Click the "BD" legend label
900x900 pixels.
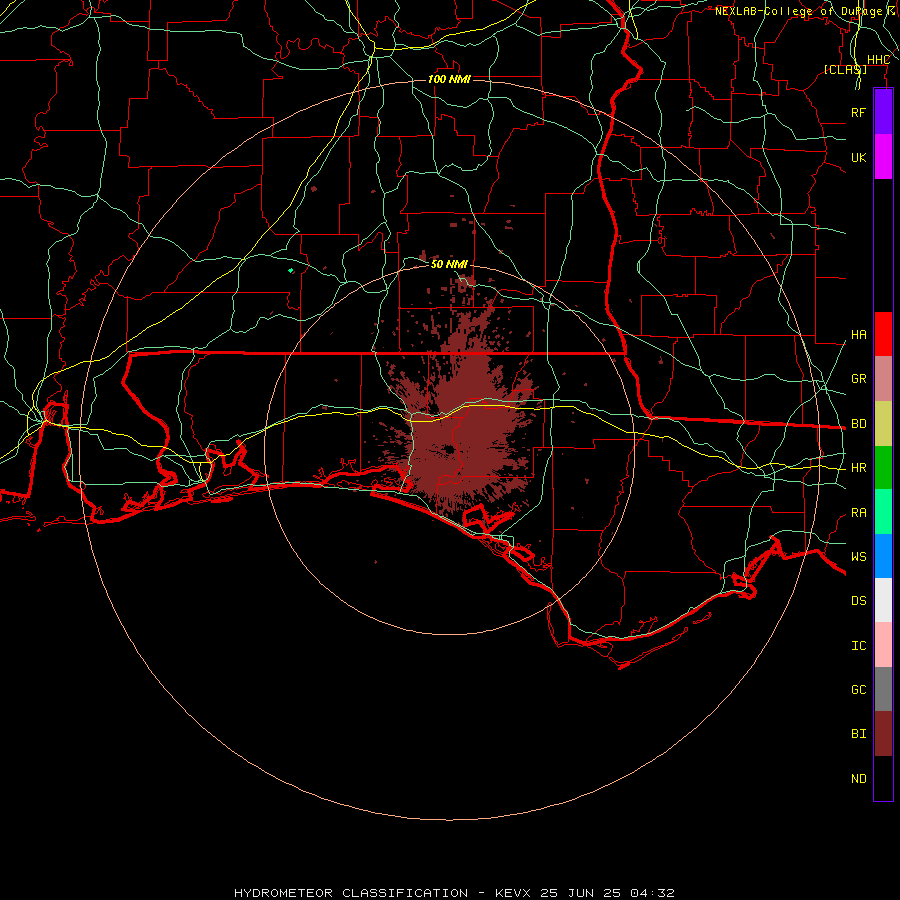tap(858, 424)
